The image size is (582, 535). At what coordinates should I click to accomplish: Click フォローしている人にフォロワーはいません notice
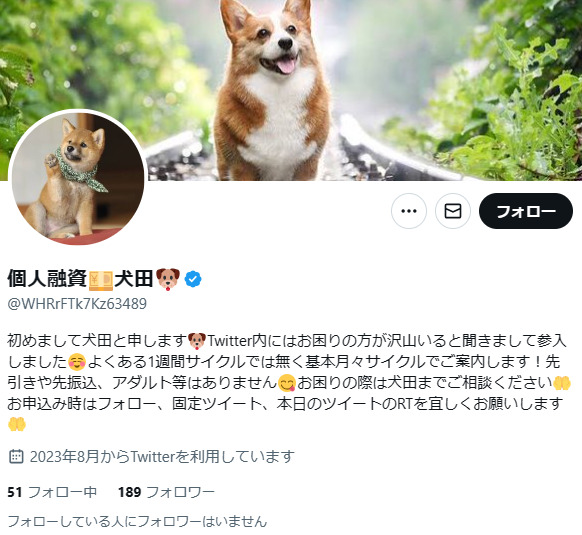(x=137, y=522)
